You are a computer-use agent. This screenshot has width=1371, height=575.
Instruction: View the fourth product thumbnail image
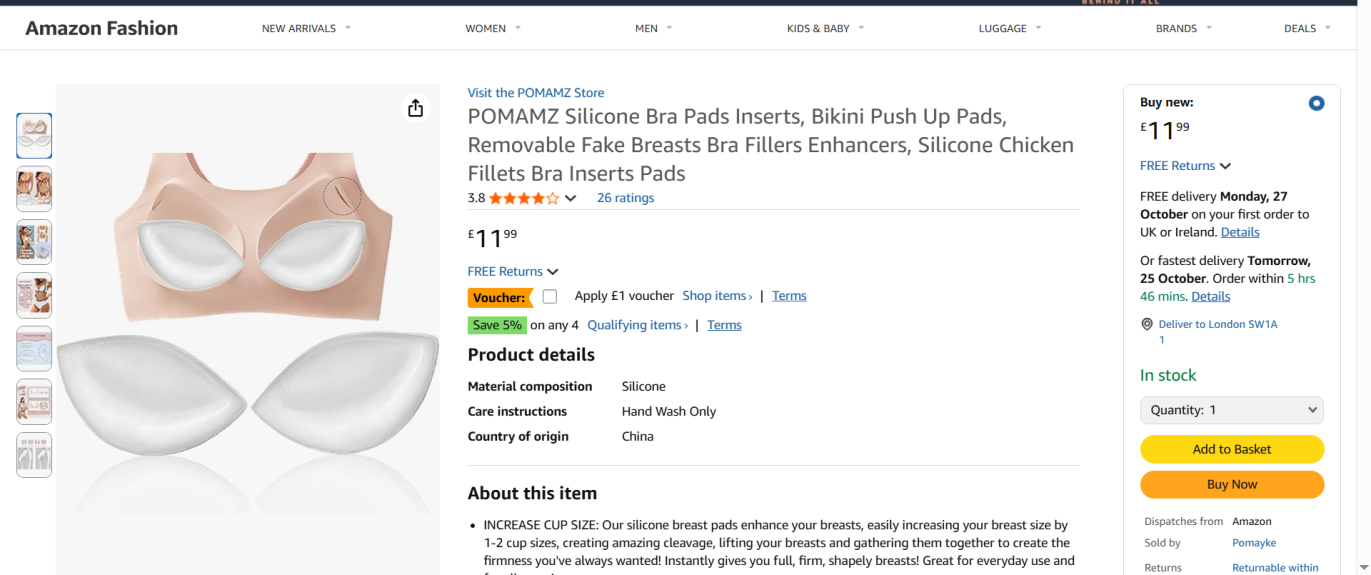point(34,295)
